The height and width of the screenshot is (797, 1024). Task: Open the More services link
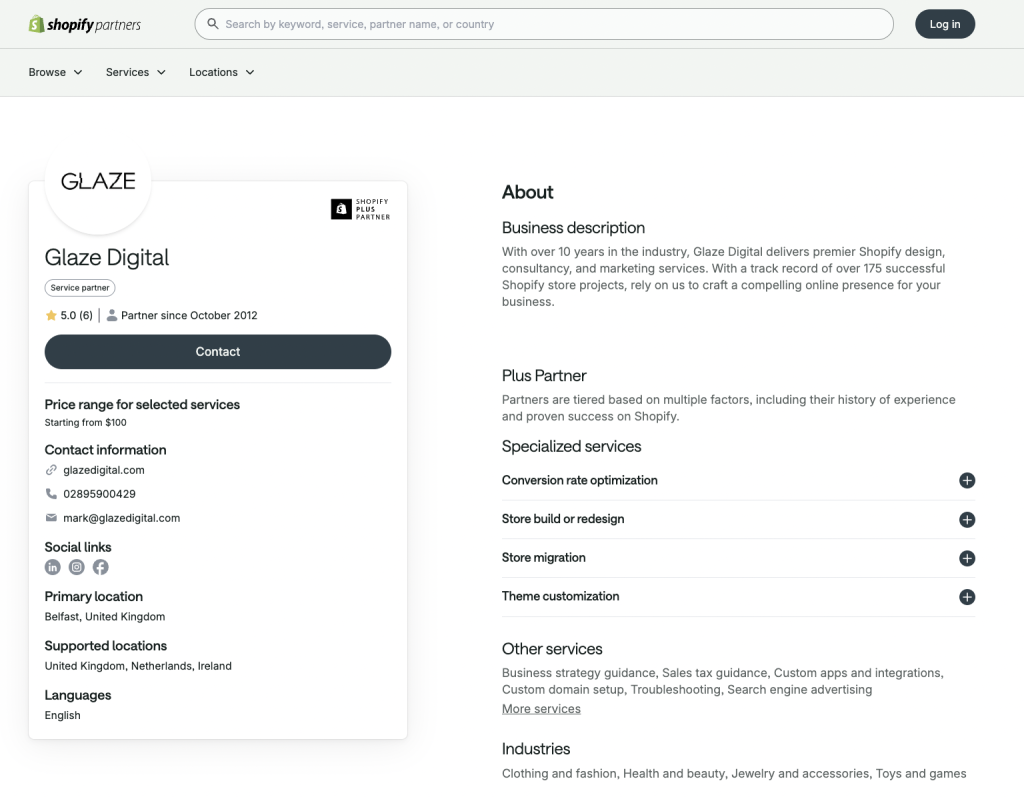541,709
